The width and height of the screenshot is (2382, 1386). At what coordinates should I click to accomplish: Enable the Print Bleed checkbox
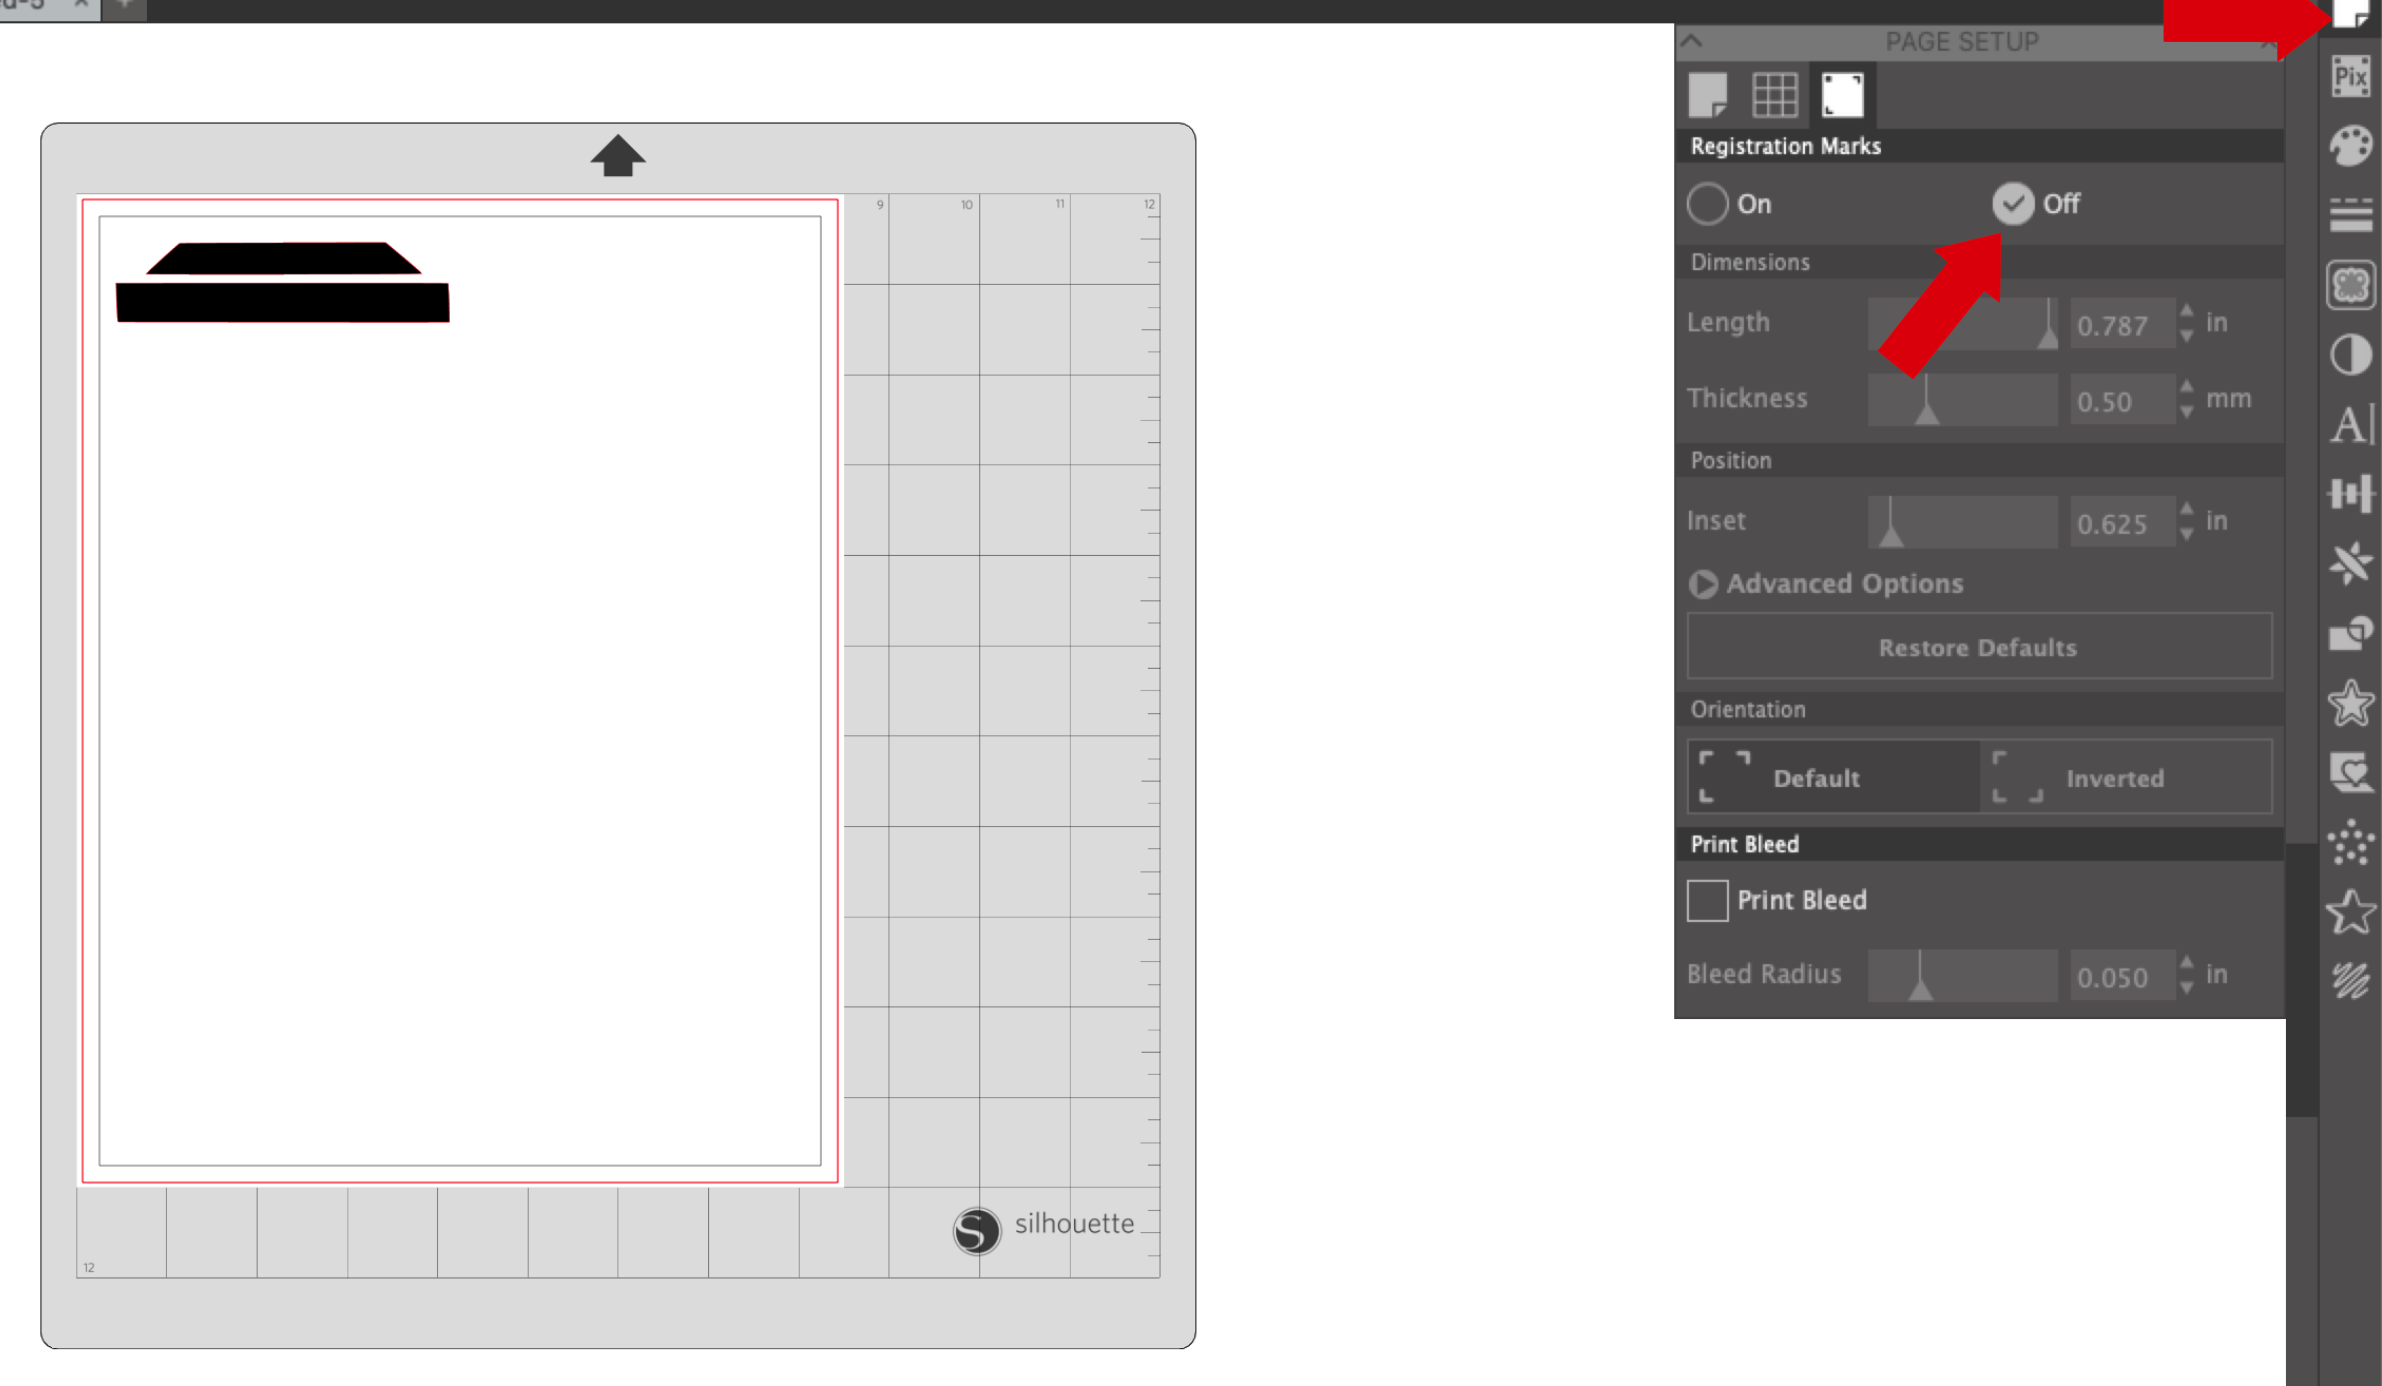pos(1707,900)
